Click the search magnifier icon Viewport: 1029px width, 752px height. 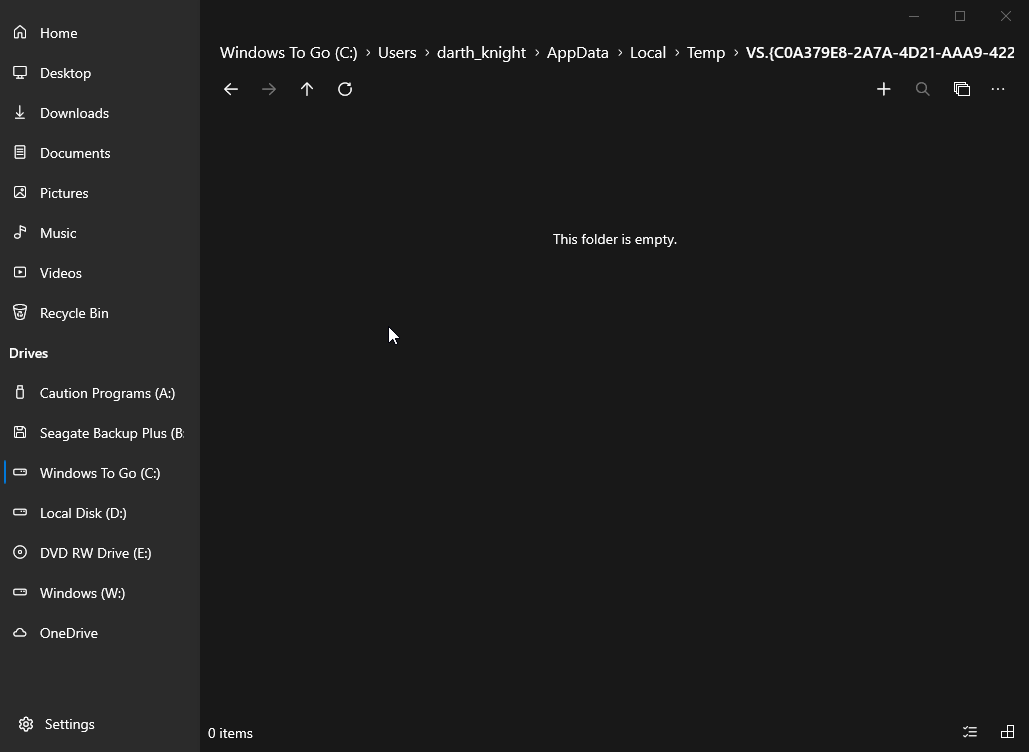(x=923, y=89)
